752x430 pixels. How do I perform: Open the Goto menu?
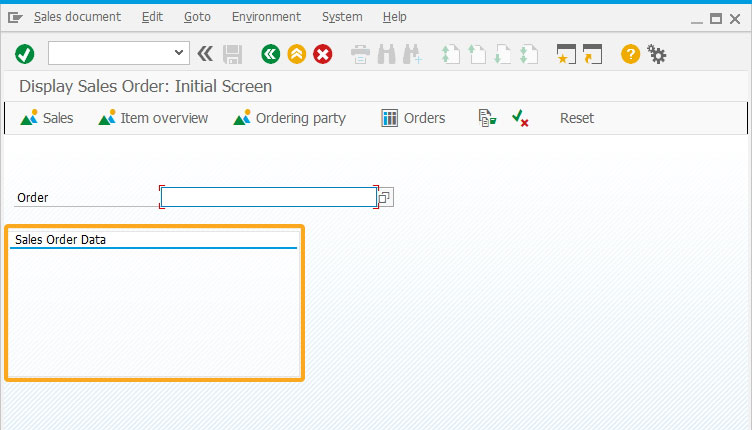click(x=197, y=17)
